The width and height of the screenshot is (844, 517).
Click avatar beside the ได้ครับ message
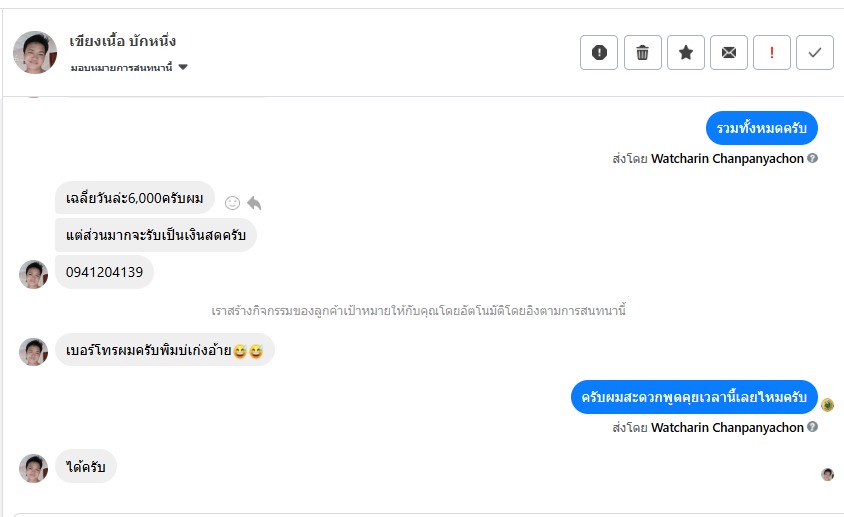34,468
